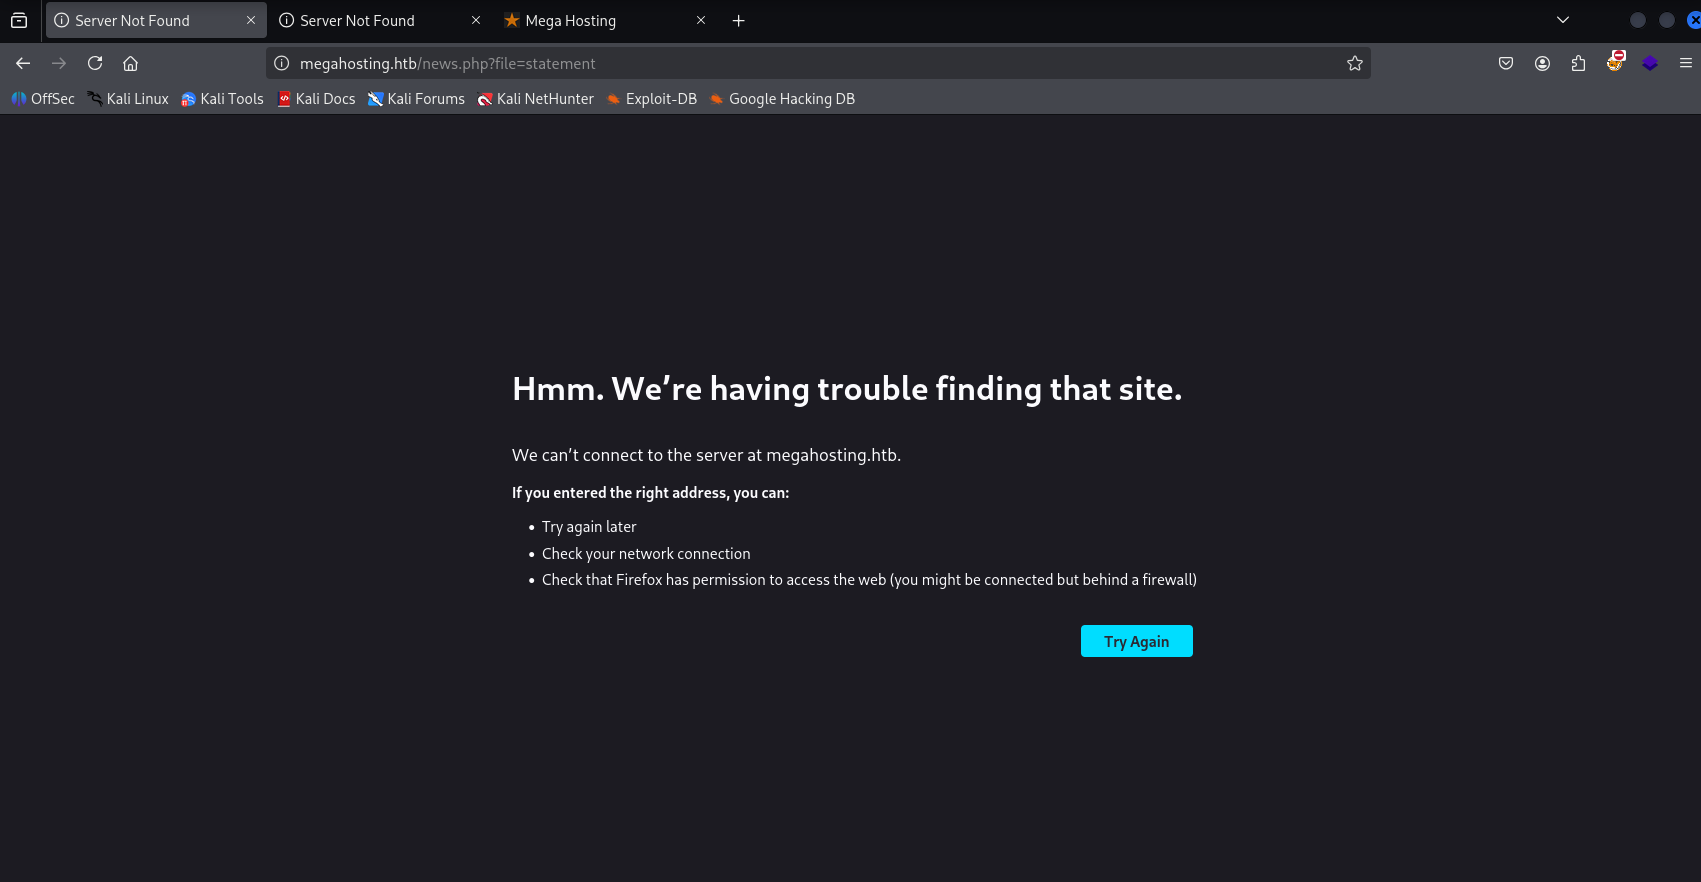Open the Save to Pocket icon
The height and width of the screenshot is (882, 1701).
pyautogui.click(x=1506, y=63)
